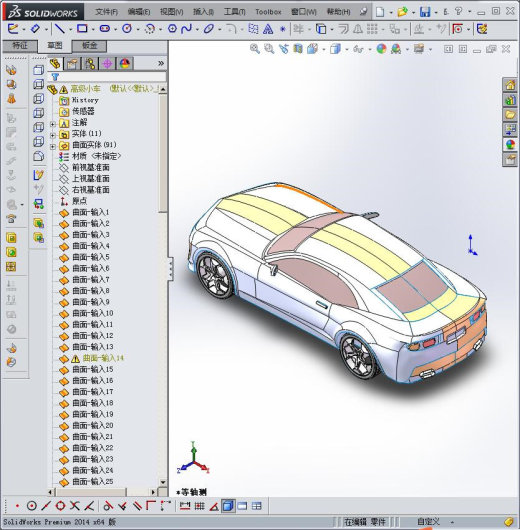Click the tree scrollbar down arrow
Screen dimensions: 520x530
coord(163,482)
